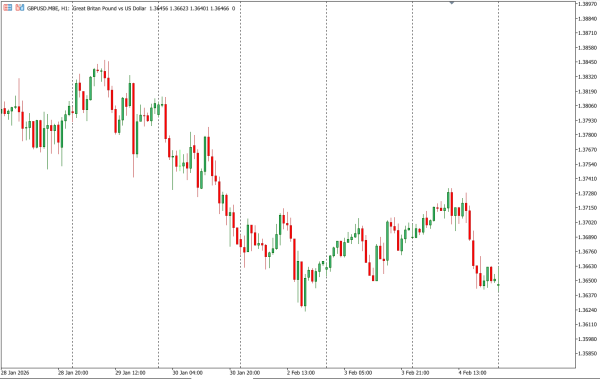Click the 1.38840 price level
This screenshot has height=379, width=600.
tap(588, 18)
